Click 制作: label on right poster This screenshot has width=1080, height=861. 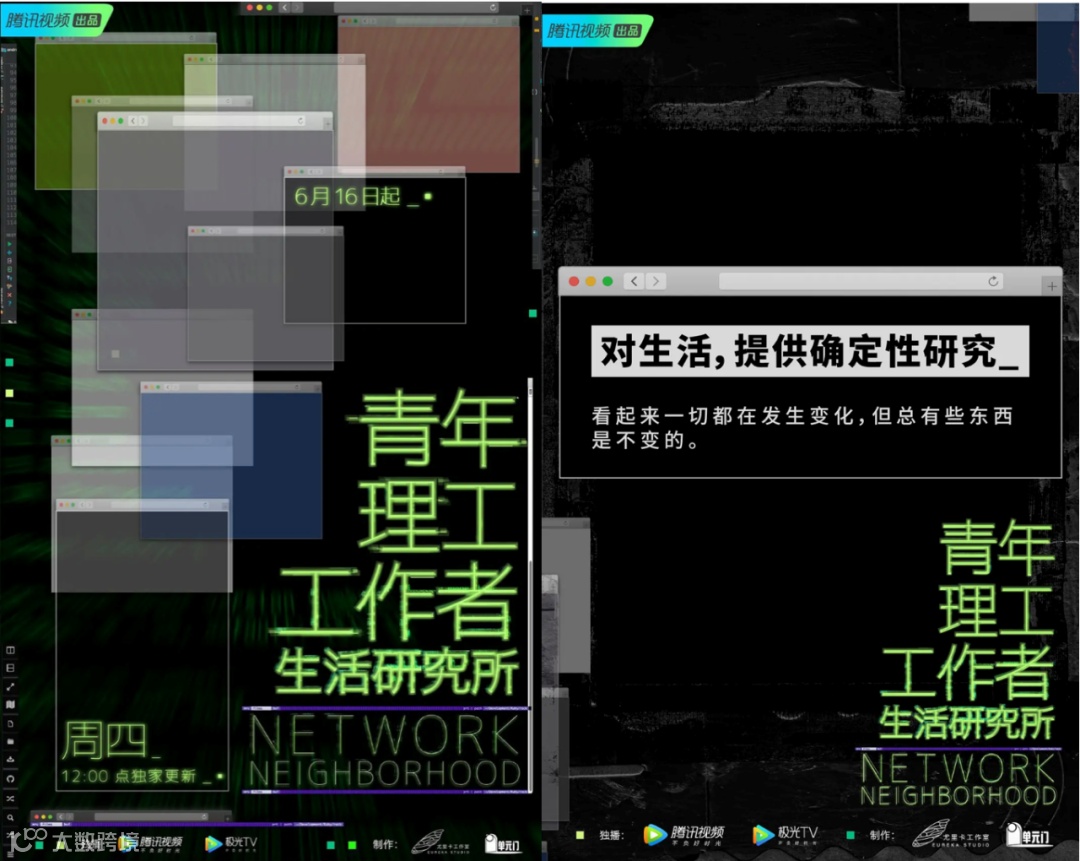882,835
